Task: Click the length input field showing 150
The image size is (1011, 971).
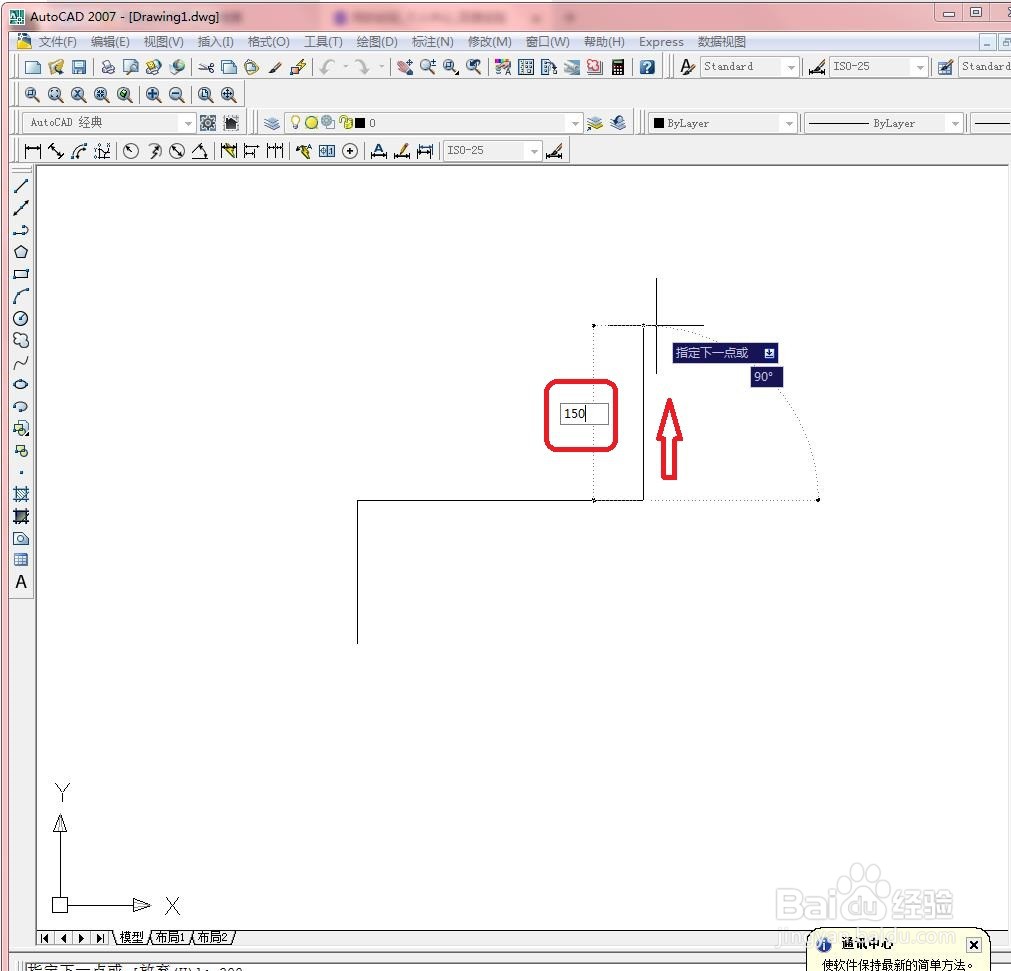Action: click(x=584, y=413)
